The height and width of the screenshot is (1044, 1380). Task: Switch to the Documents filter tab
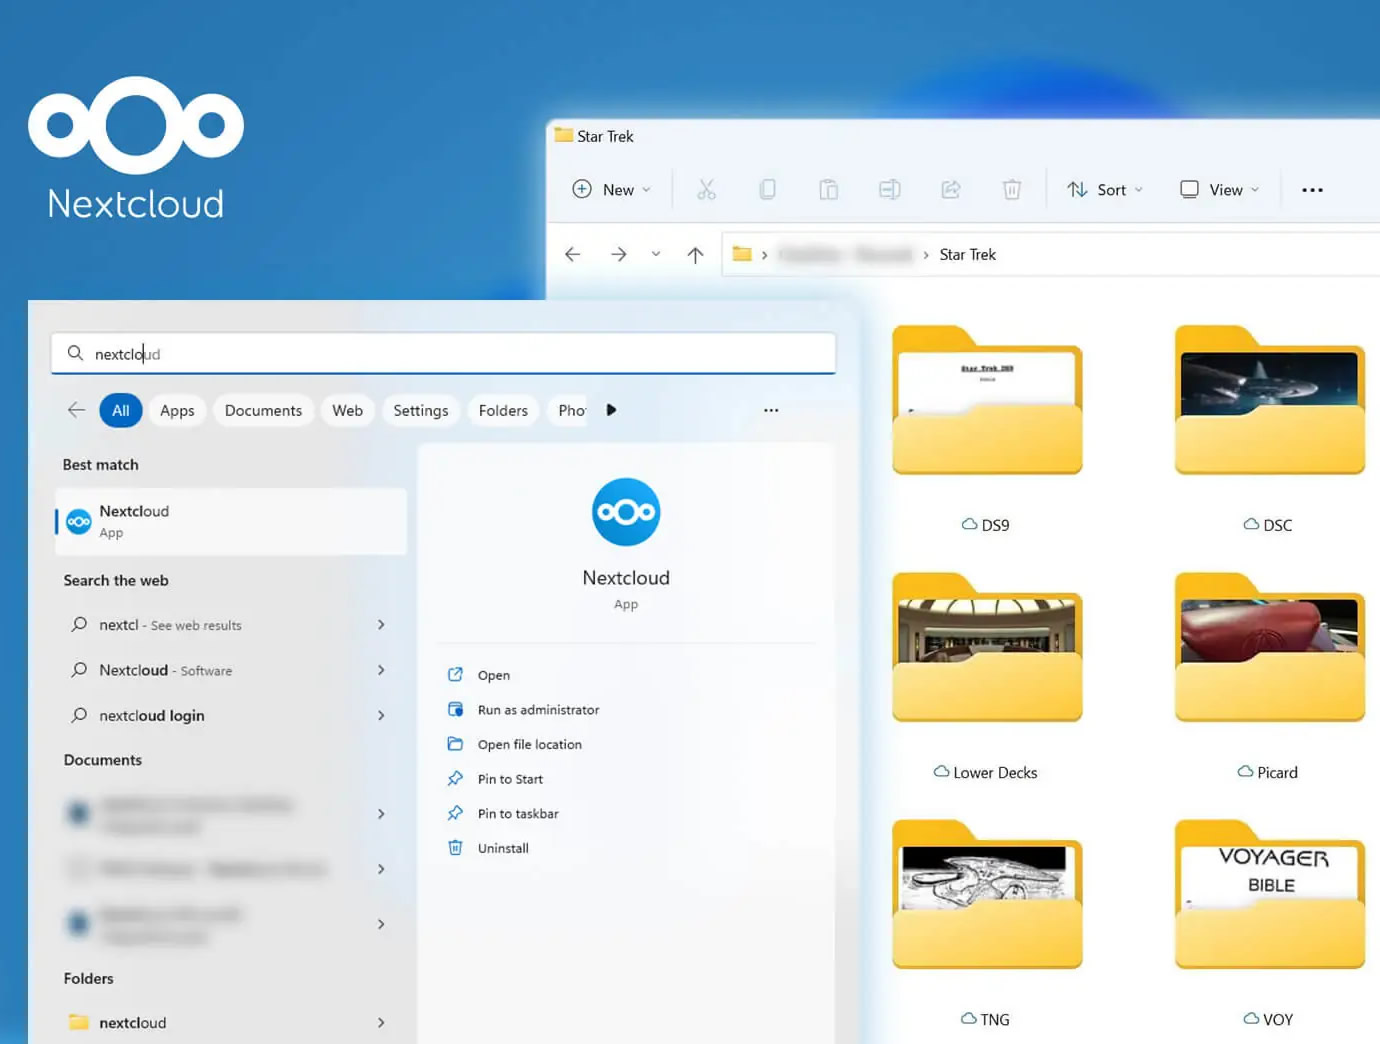tap(263, 411)
